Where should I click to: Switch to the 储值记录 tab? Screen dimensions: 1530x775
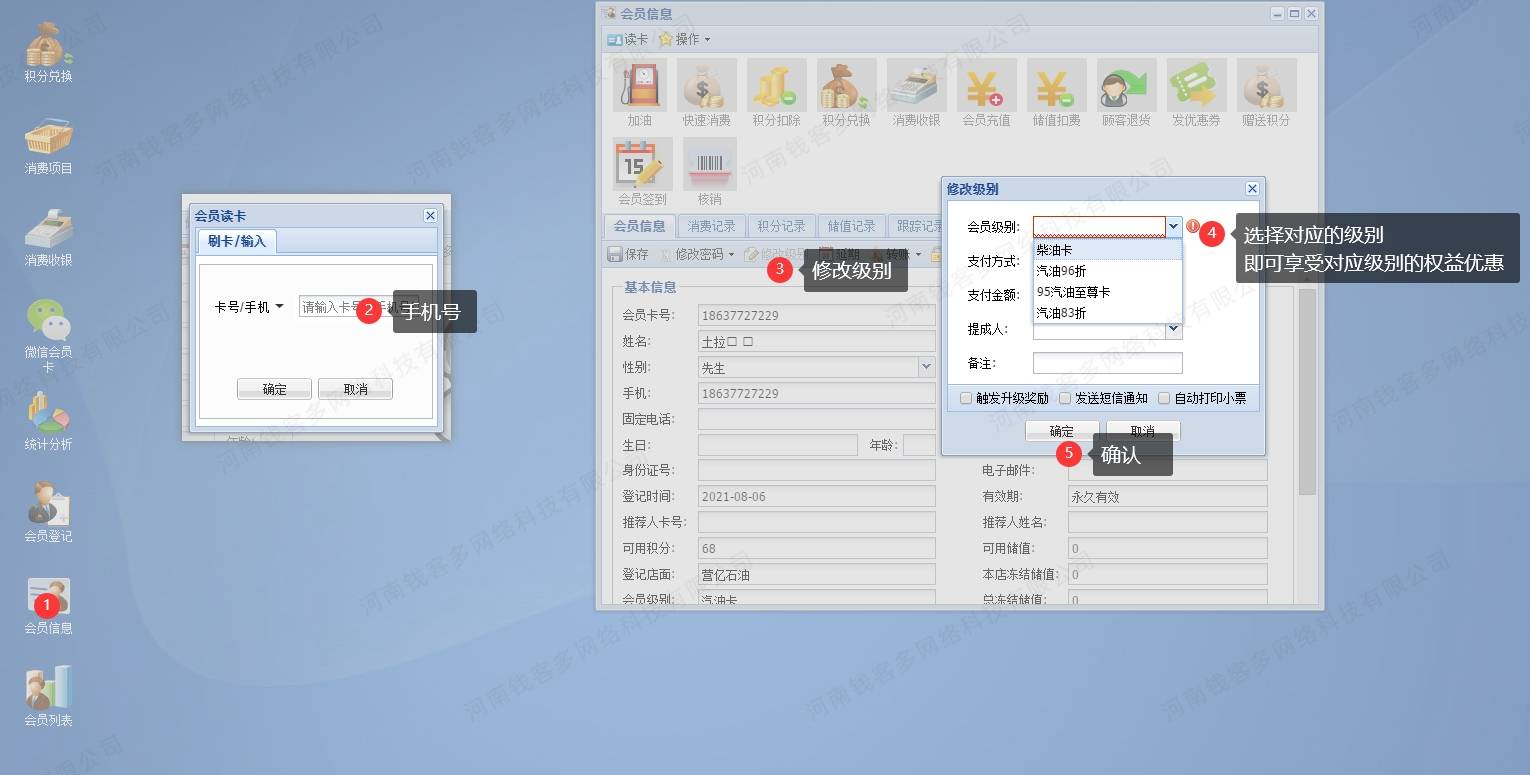(x=851, y=226)
